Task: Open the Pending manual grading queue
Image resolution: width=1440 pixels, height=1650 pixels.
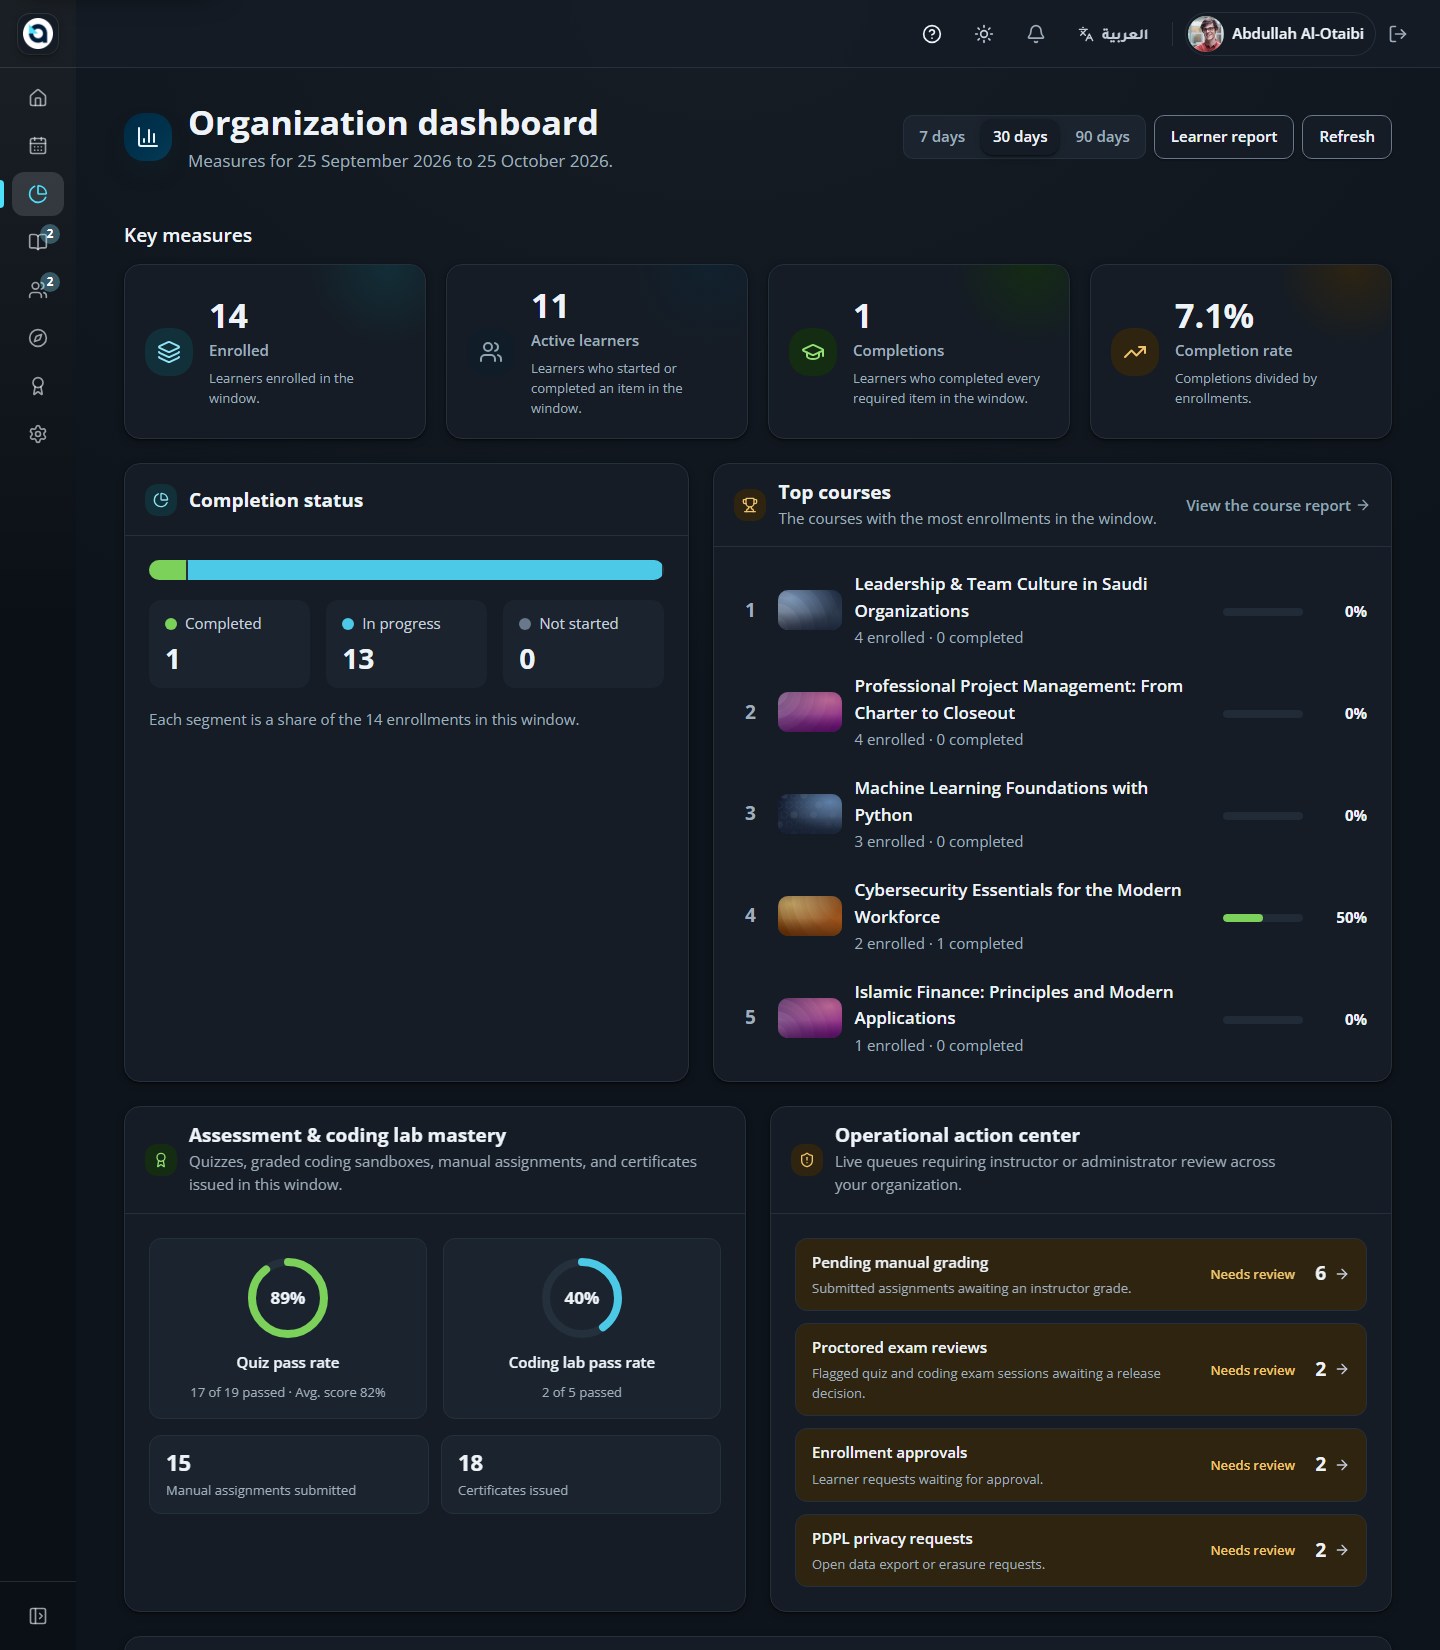Action: (x=1081, y=1274)
